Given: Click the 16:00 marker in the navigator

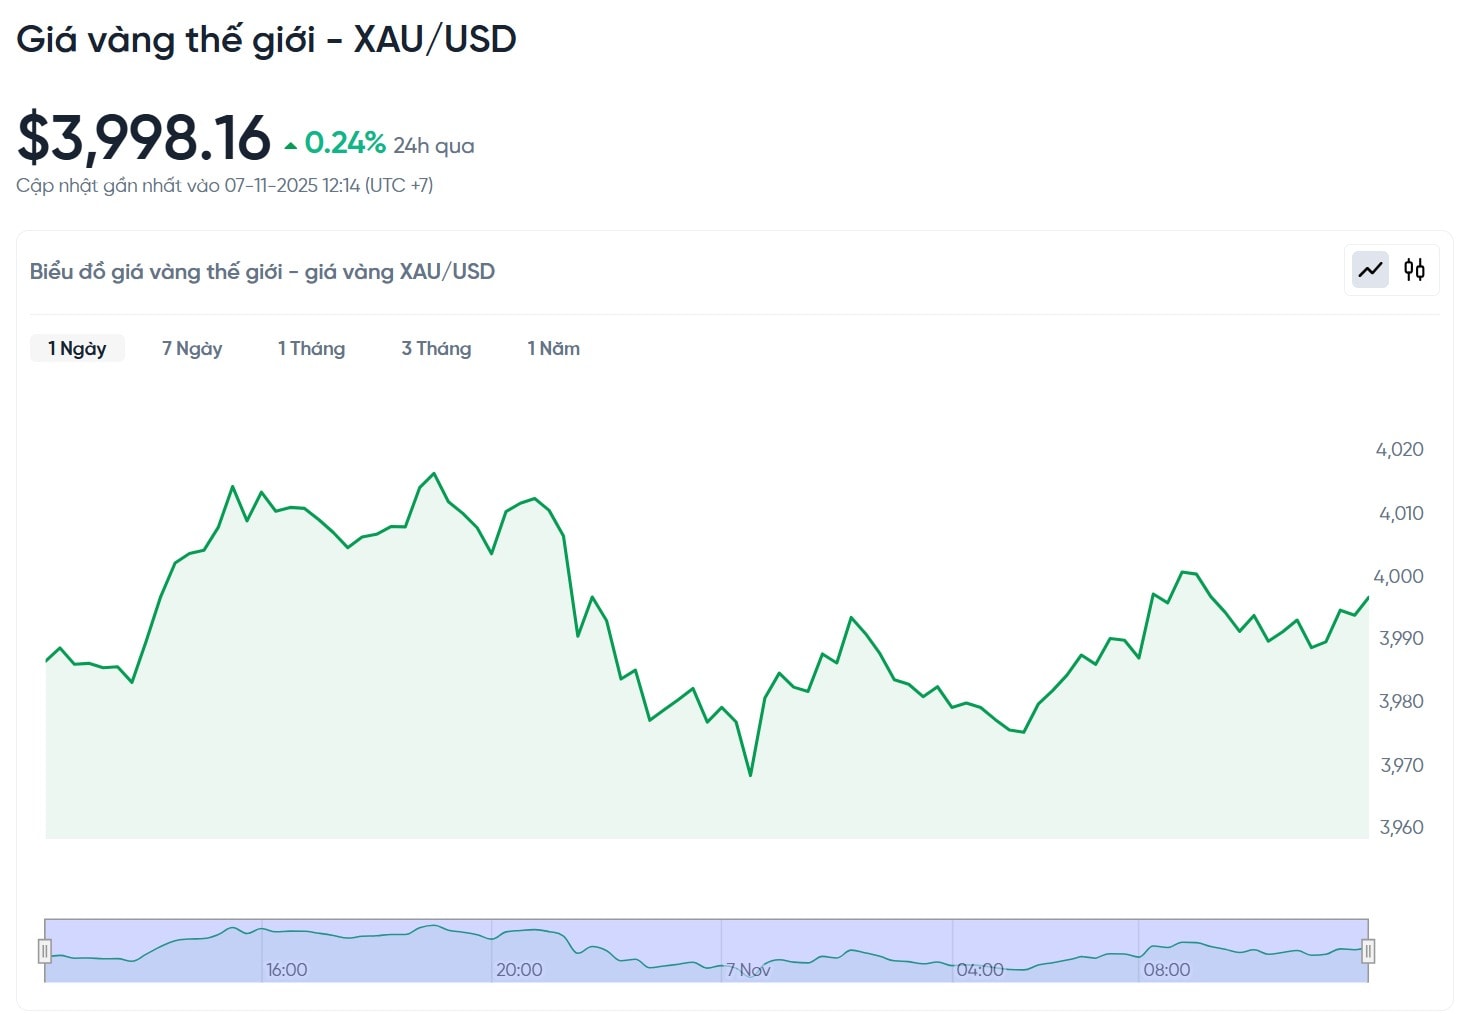Looking at the screenshot, I should (286, 969).
